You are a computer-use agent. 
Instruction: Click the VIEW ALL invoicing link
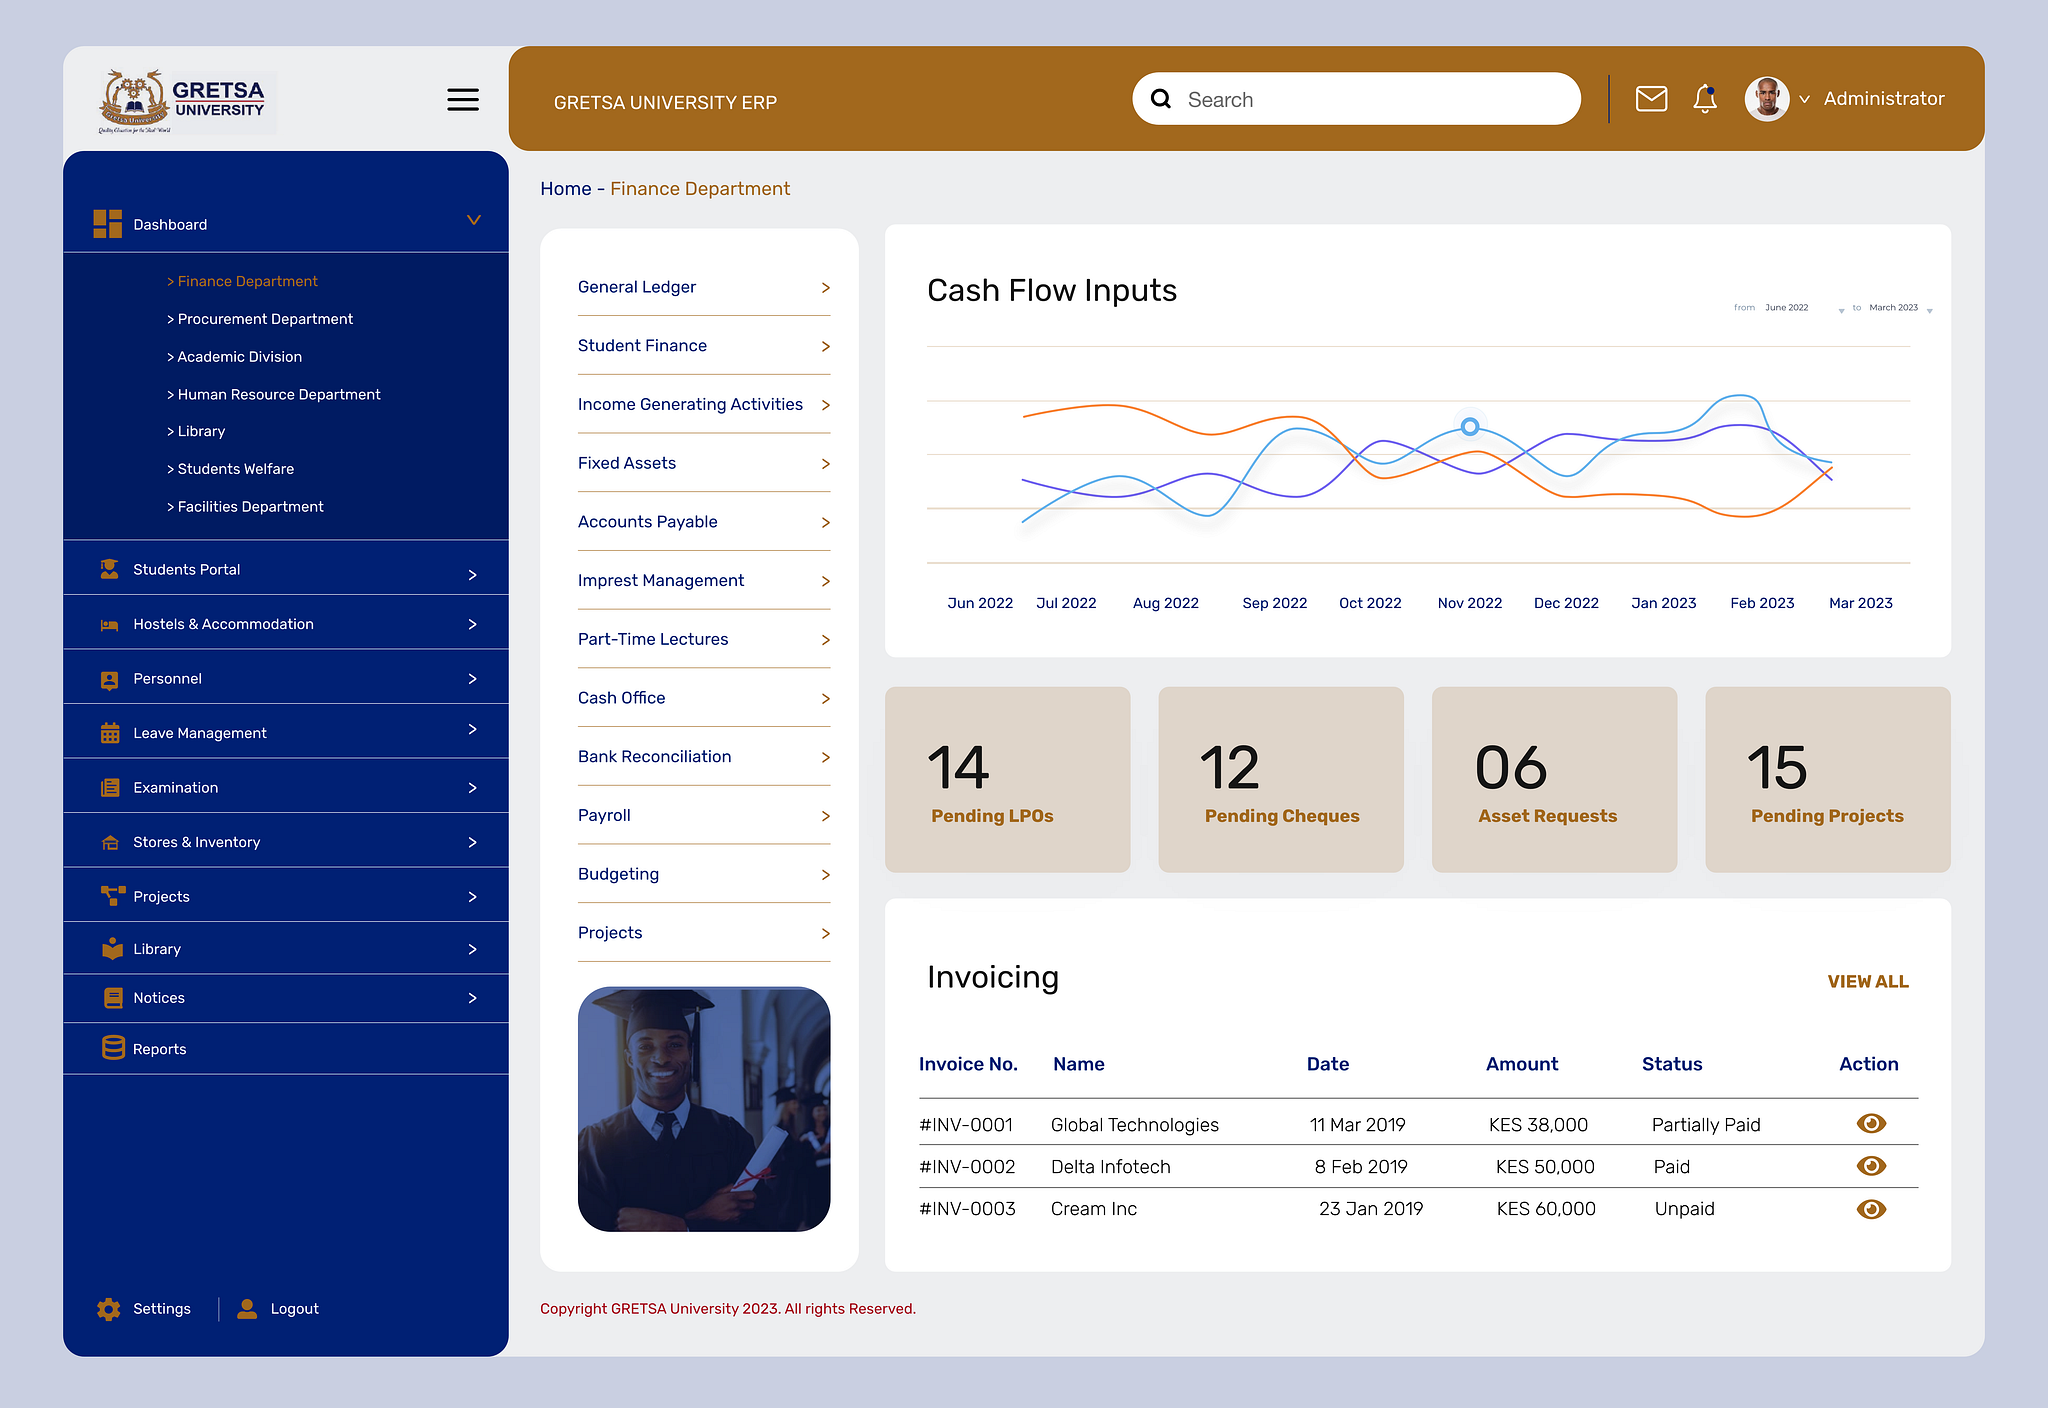tap(1867, 981)
